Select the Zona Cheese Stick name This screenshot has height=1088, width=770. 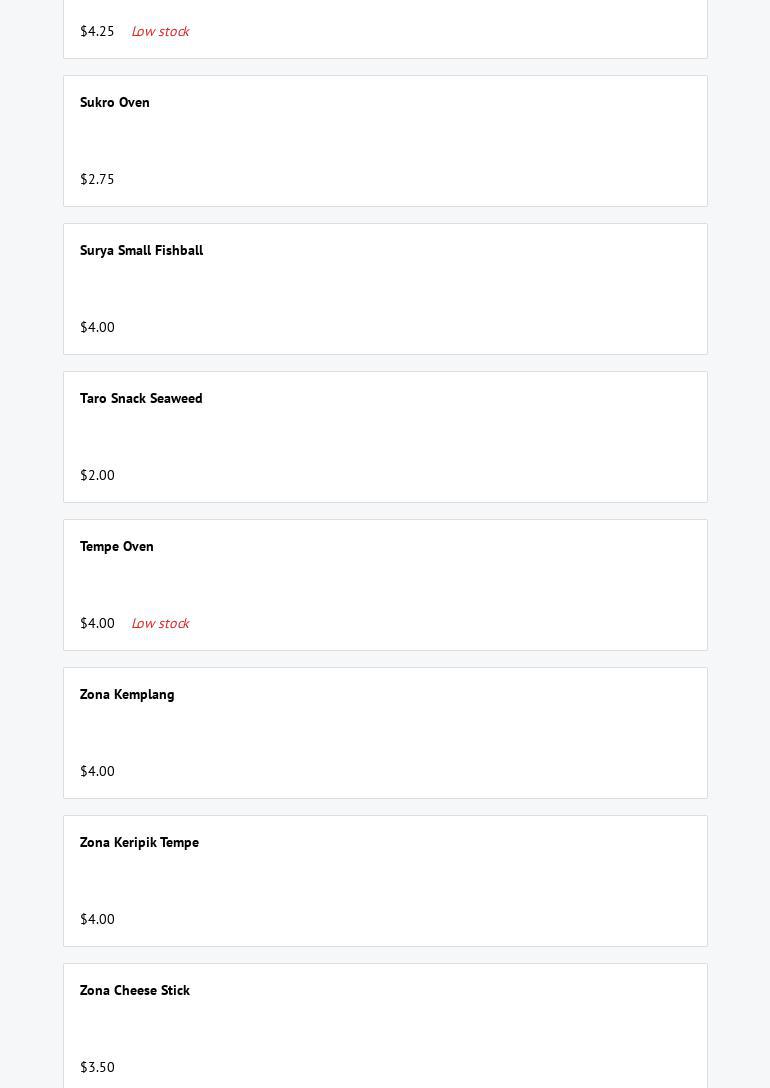[x=135, y=990]
